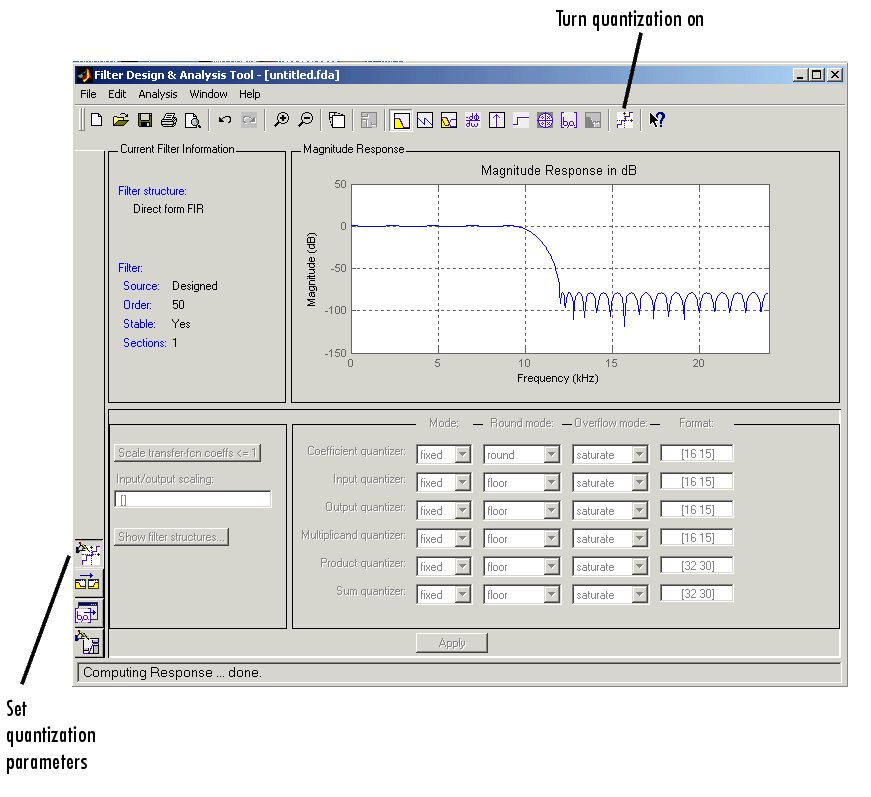Viewport: 871px width, 797px height.
Task: Open Sum quantizer Round mode dropdown
Action: [x=521, y=594]
